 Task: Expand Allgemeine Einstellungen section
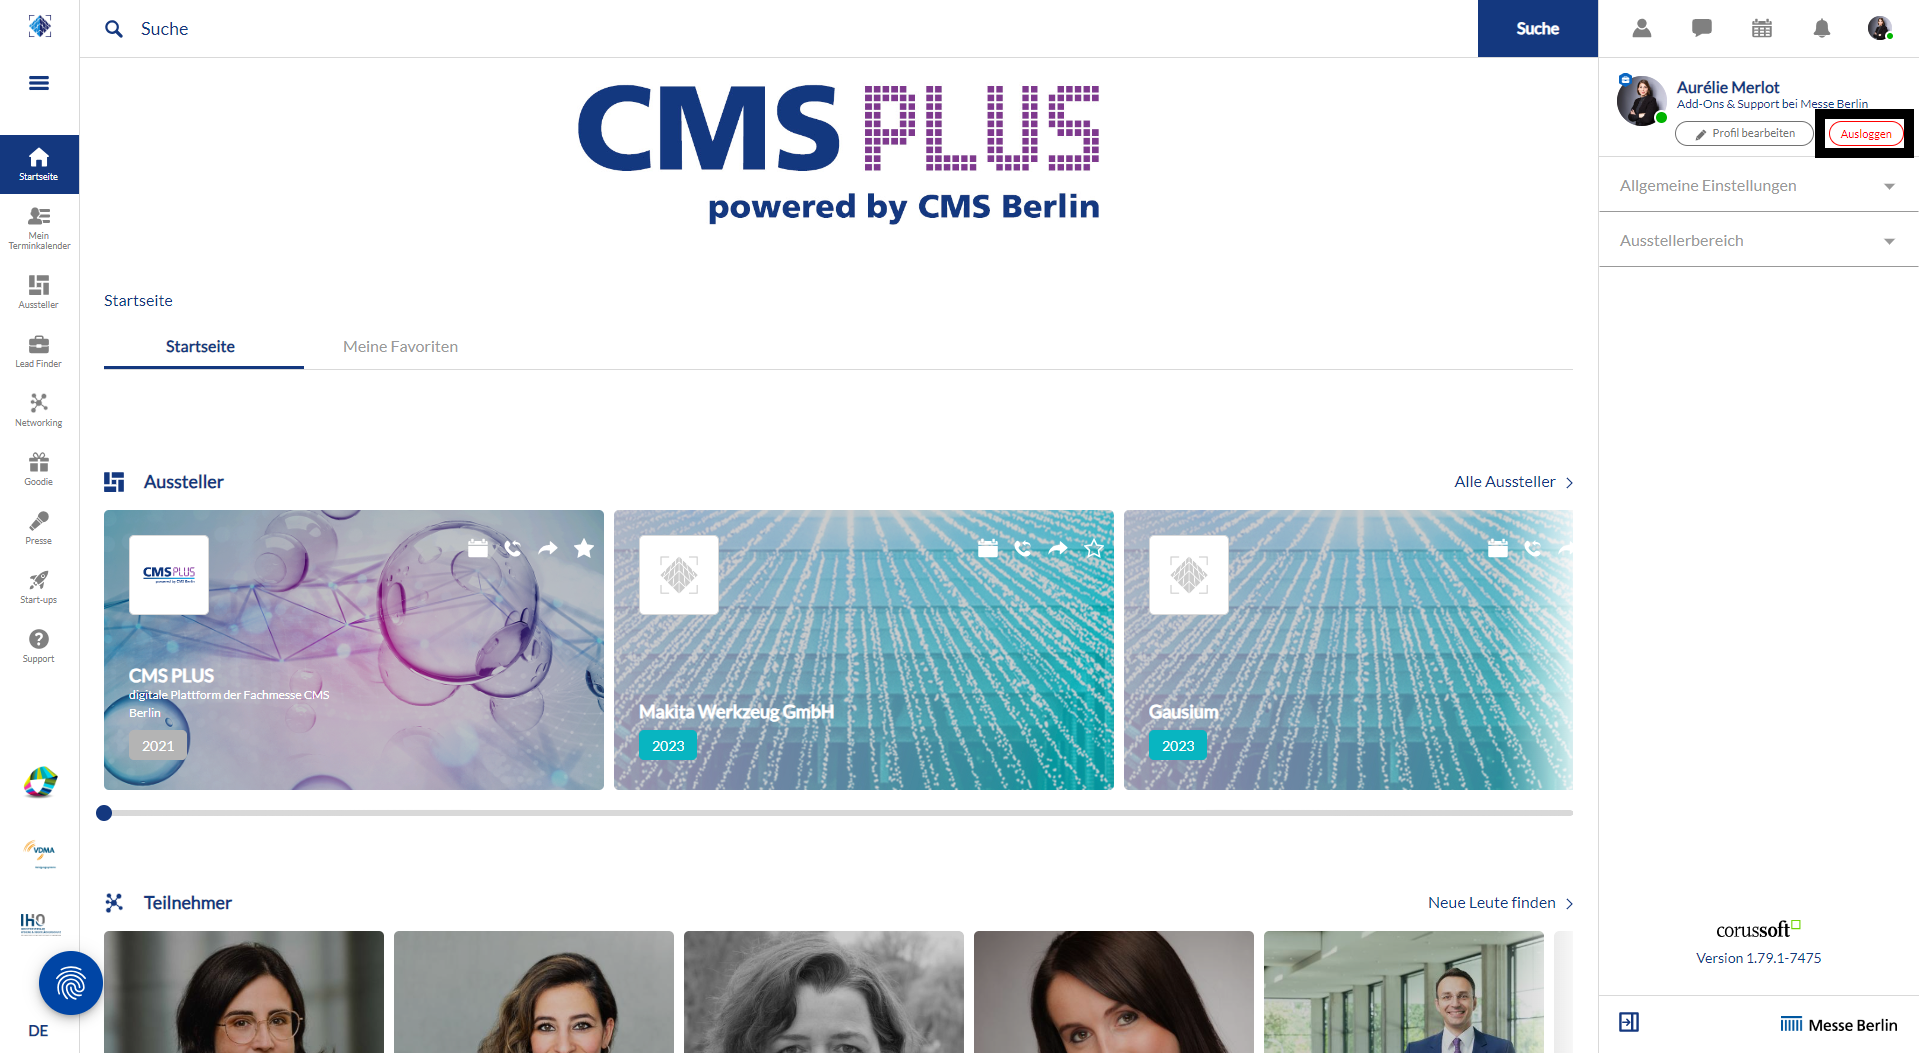coord(1758,186)
